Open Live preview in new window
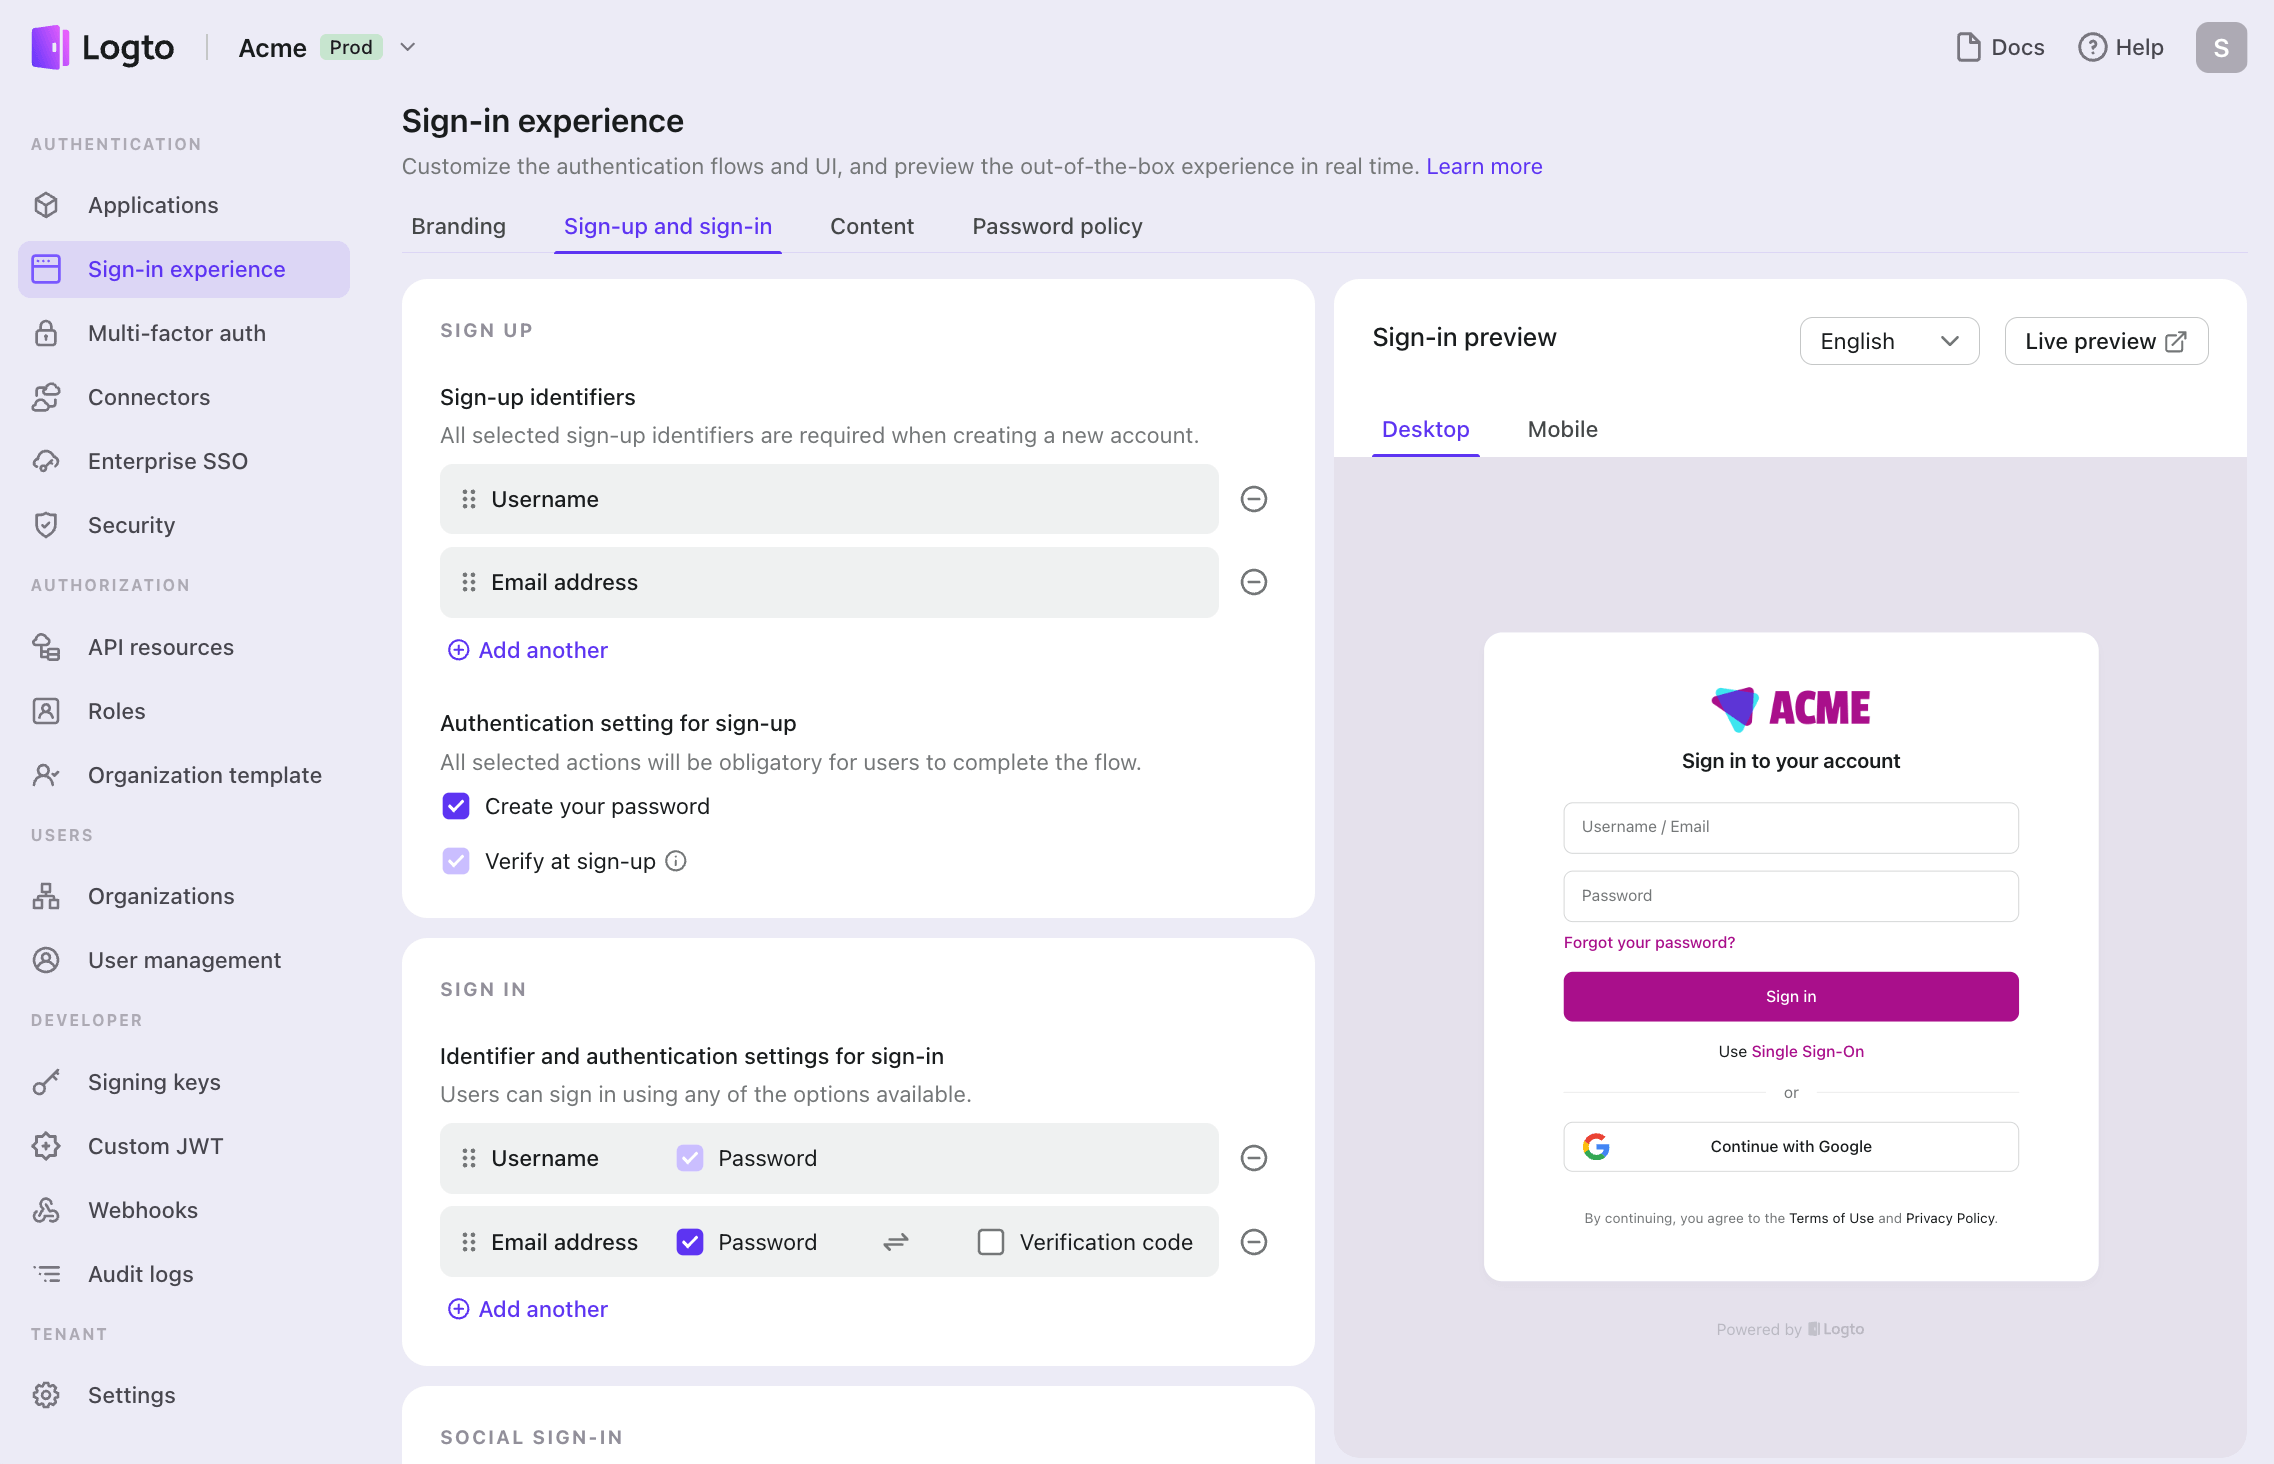 2105,341
